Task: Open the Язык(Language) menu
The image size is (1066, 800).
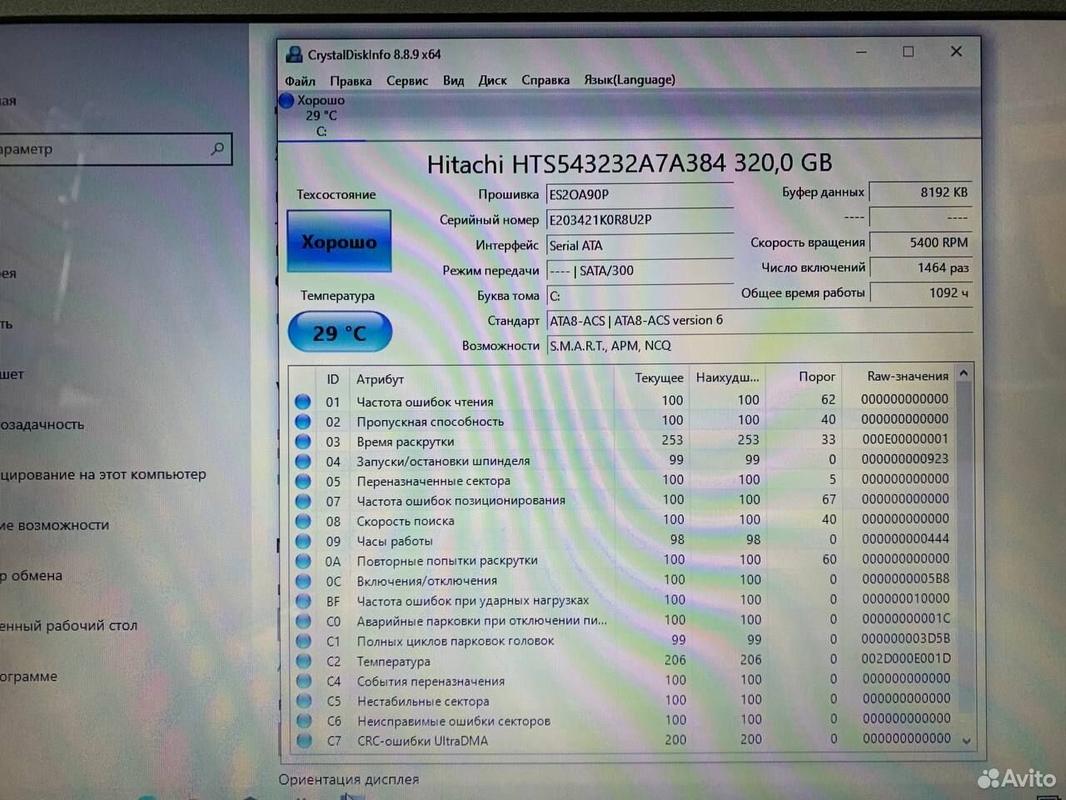Action: click(x=630, y=80)
